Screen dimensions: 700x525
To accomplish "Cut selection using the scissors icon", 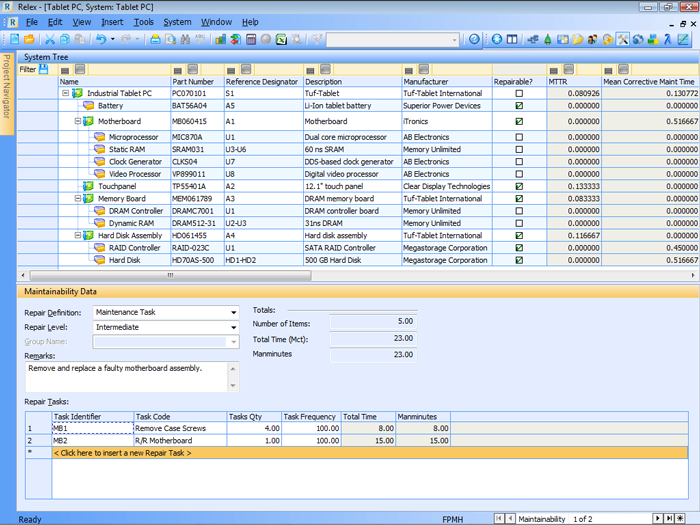I will click(50, 39).
